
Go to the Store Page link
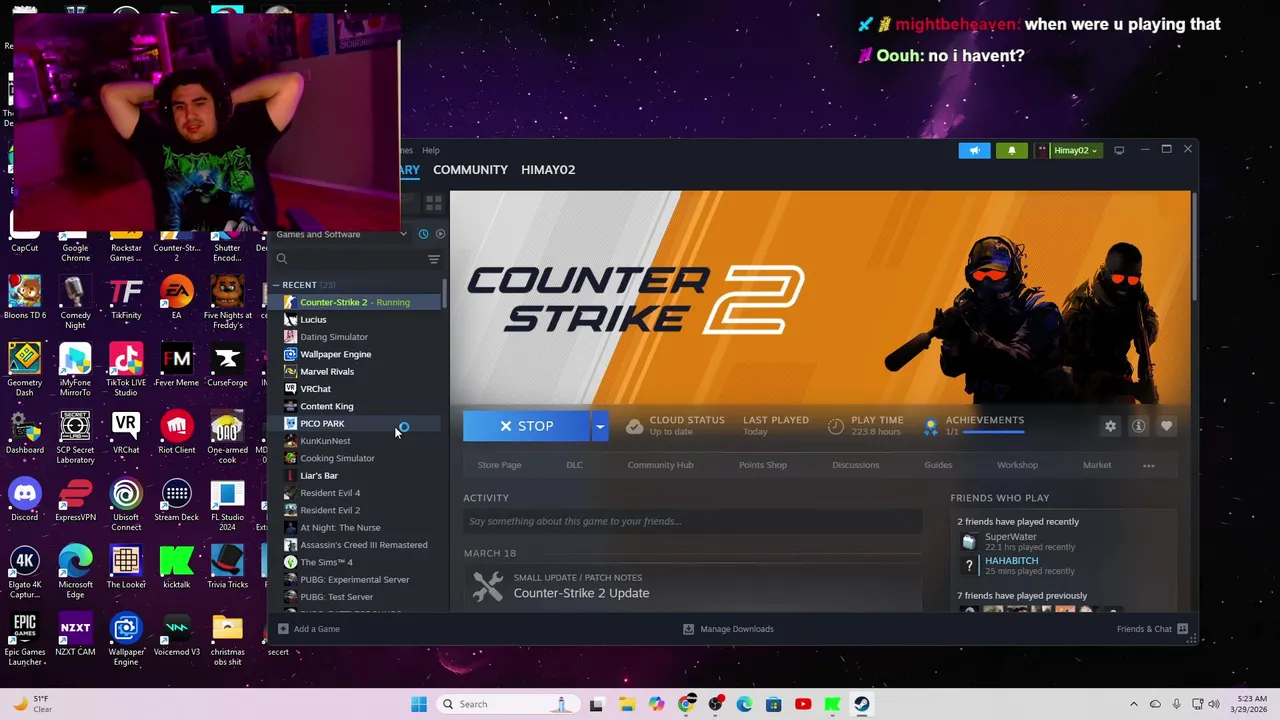[499, 465]
